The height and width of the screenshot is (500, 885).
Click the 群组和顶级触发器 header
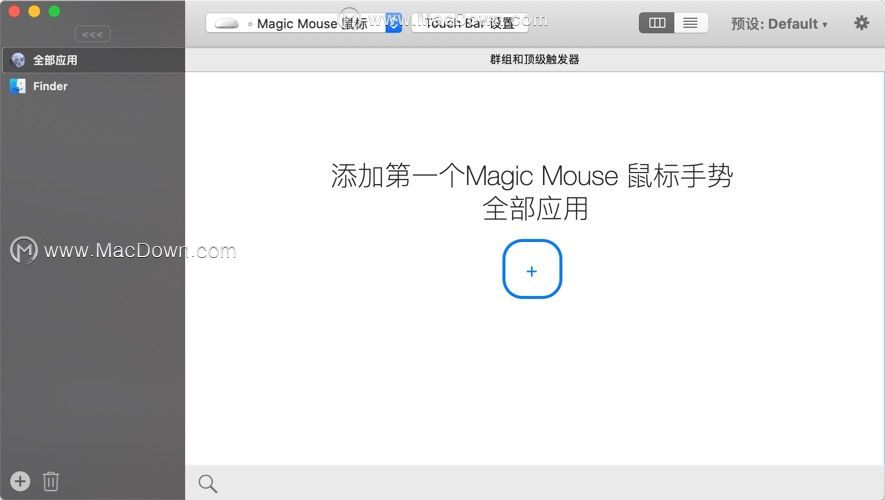click(x=534, y=59)
